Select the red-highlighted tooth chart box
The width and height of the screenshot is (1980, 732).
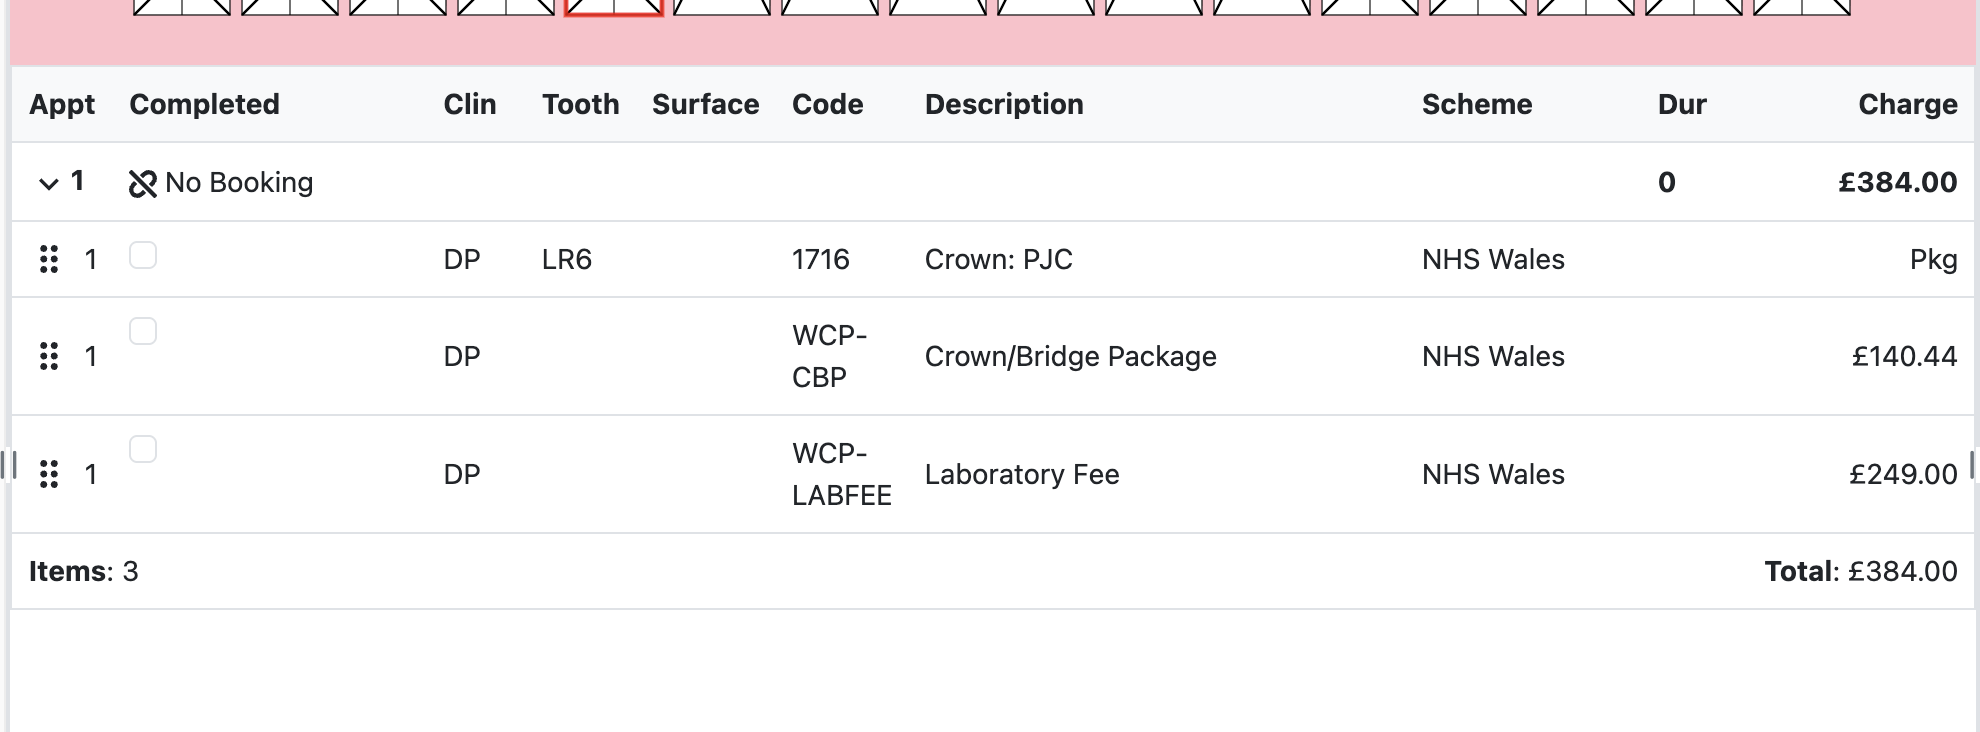click(613, 6)
